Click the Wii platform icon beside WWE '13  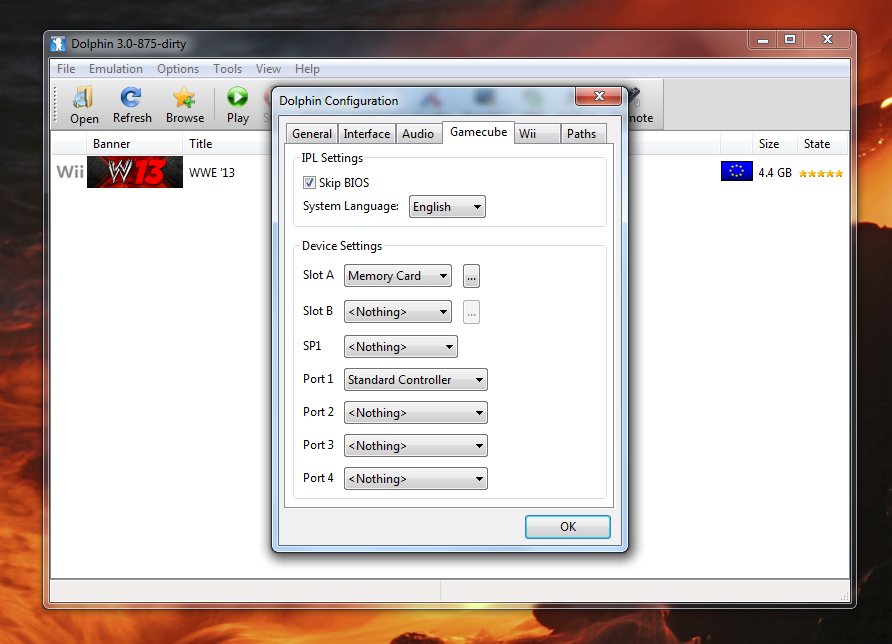pyautogui.click(x=68, y=171)
